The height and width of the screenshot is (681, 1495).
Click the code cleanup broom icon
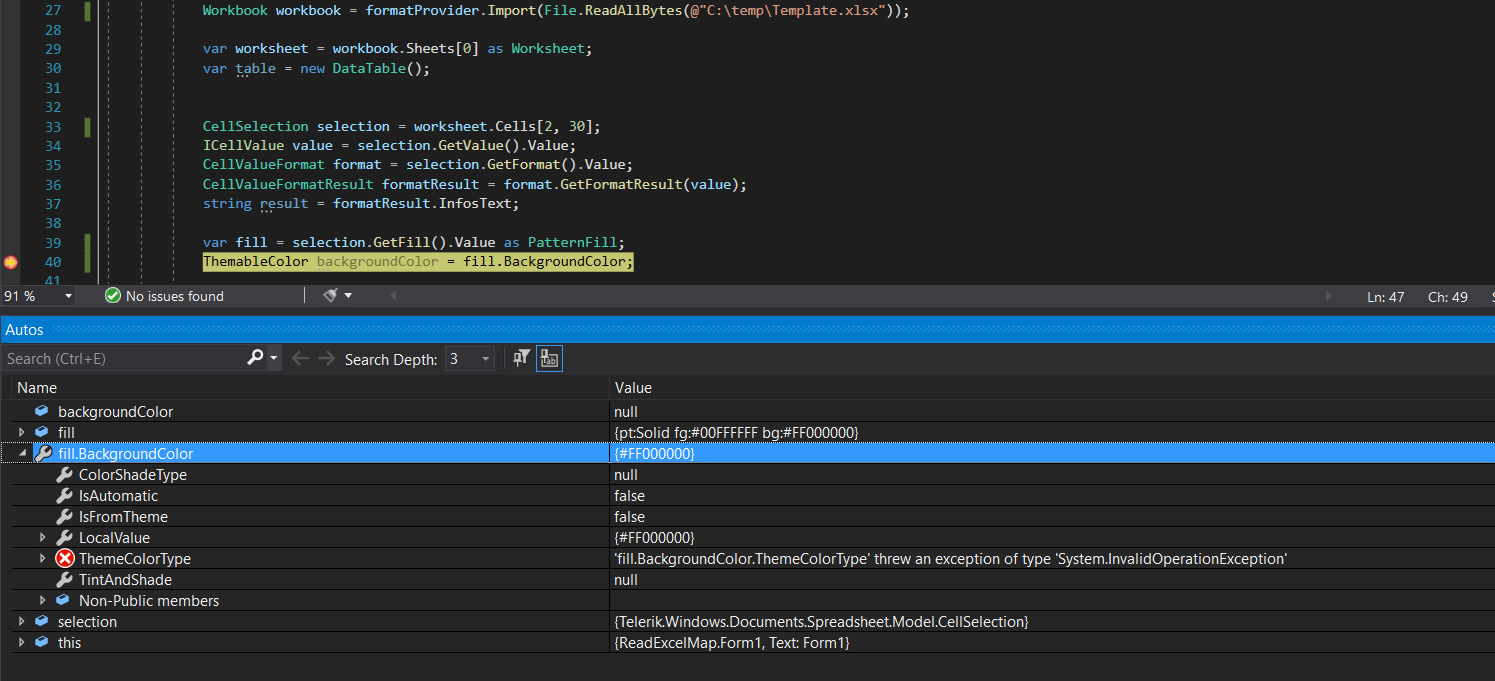[331, 296]
